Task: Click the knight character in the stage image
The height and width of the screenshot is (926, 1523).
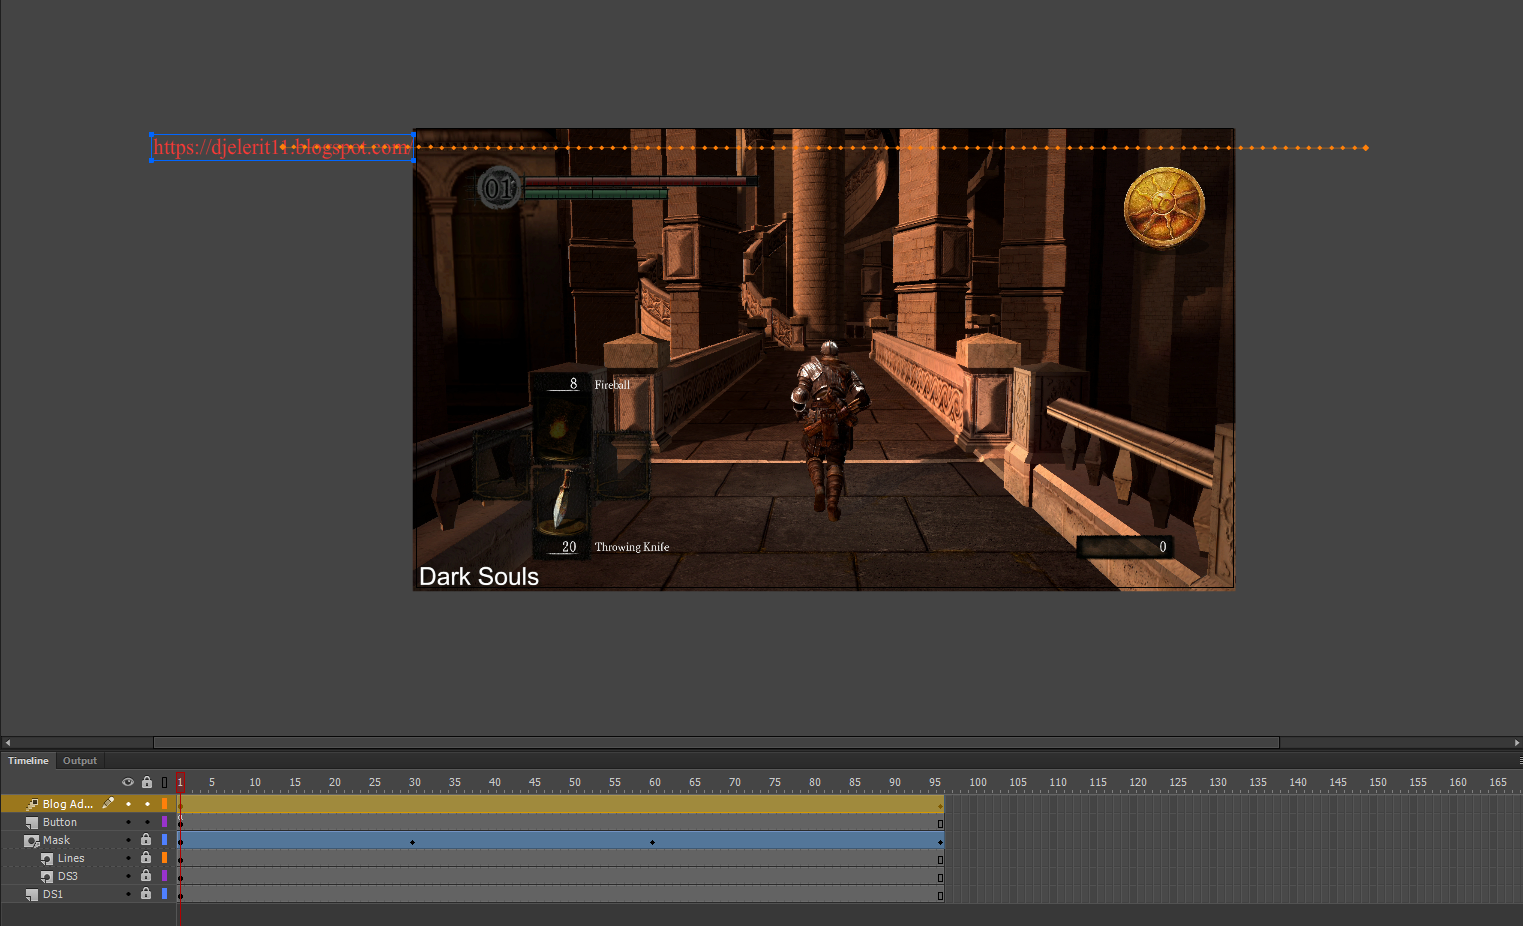Action: click(829, 430)
